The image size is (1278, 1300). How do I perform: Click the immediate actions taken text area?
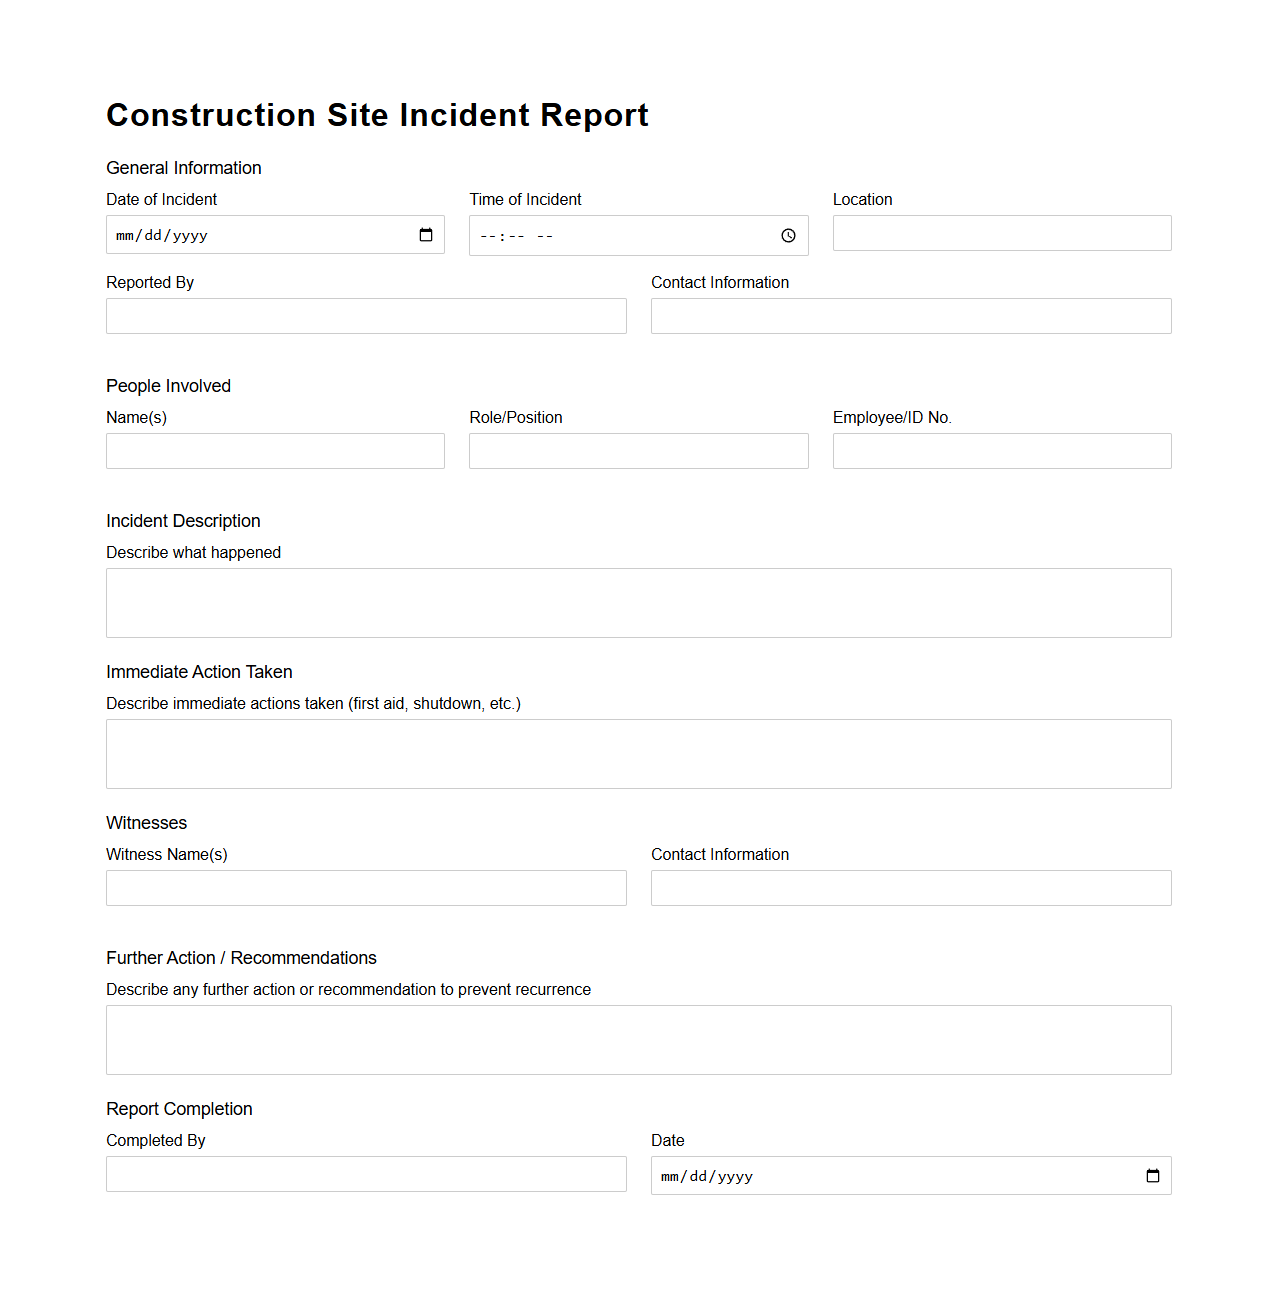point(638,753)
